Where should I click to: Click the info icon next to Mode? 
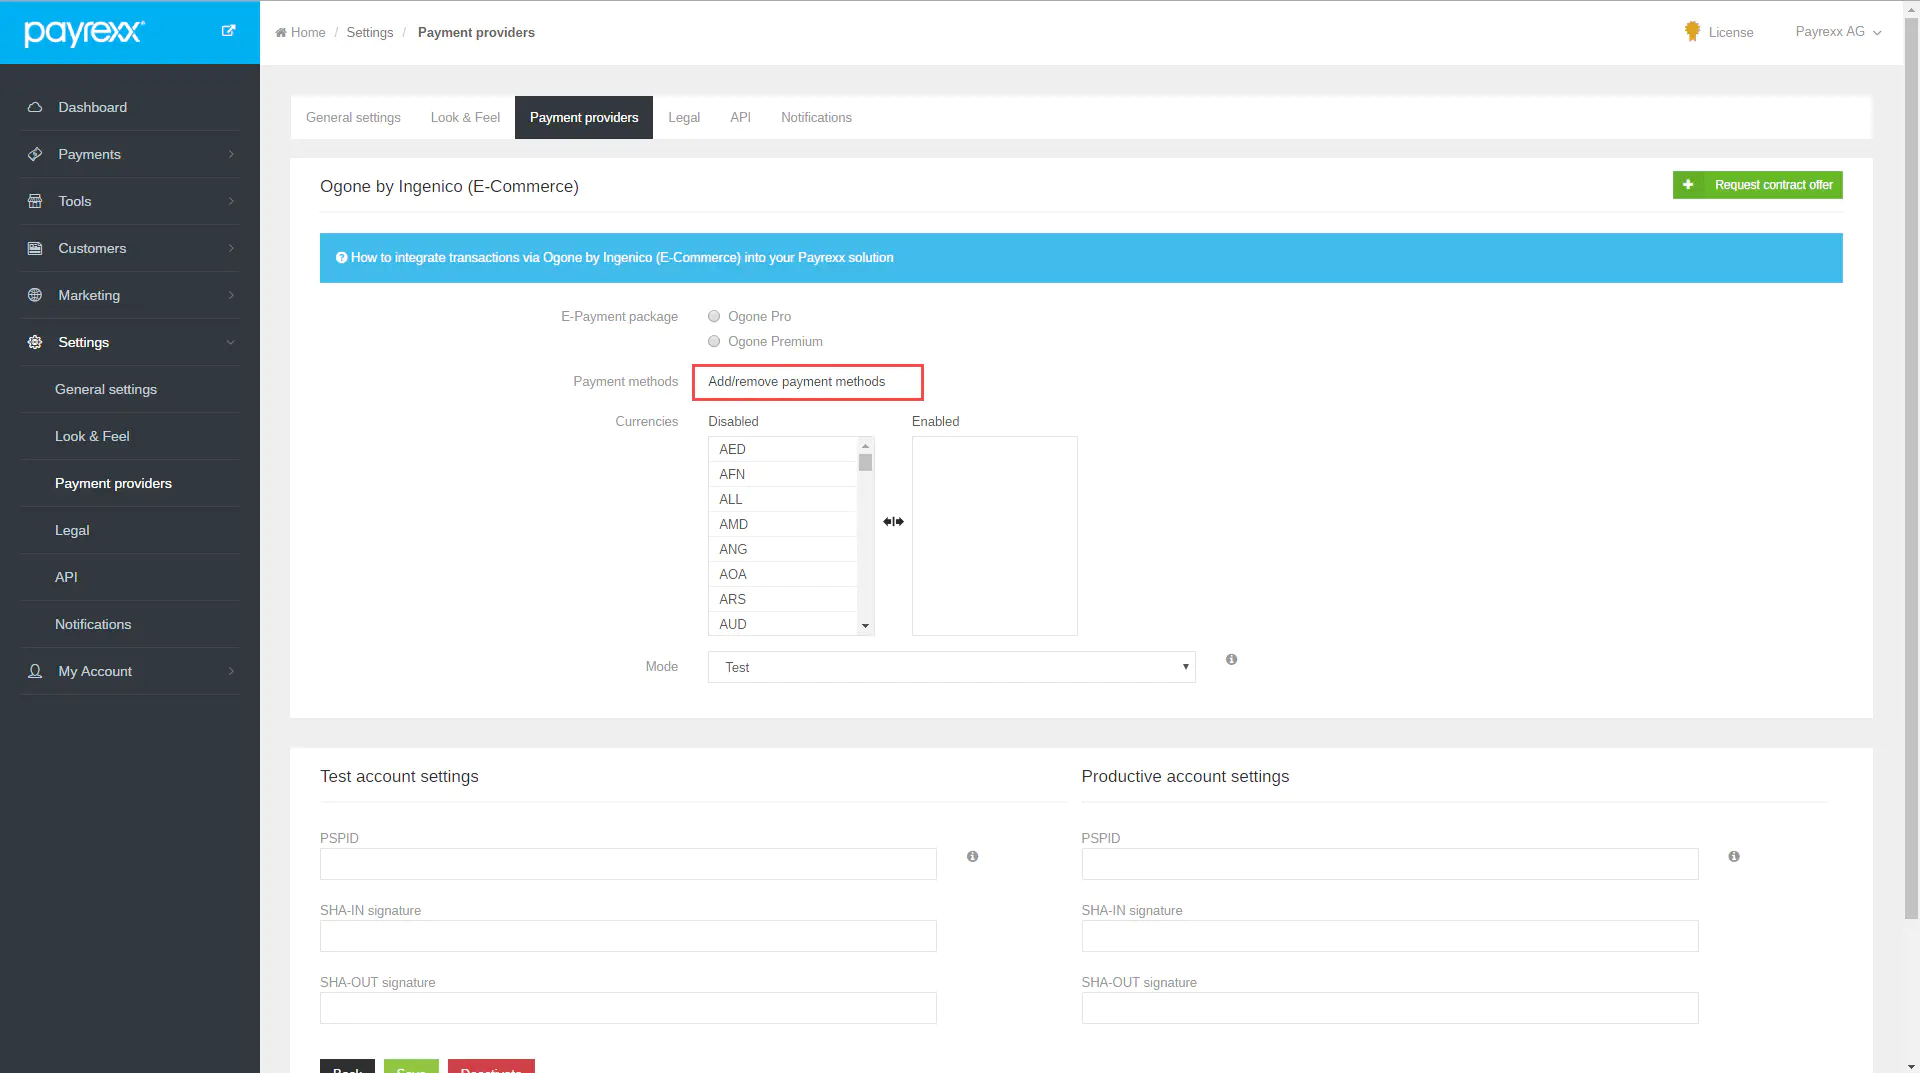1231,660
